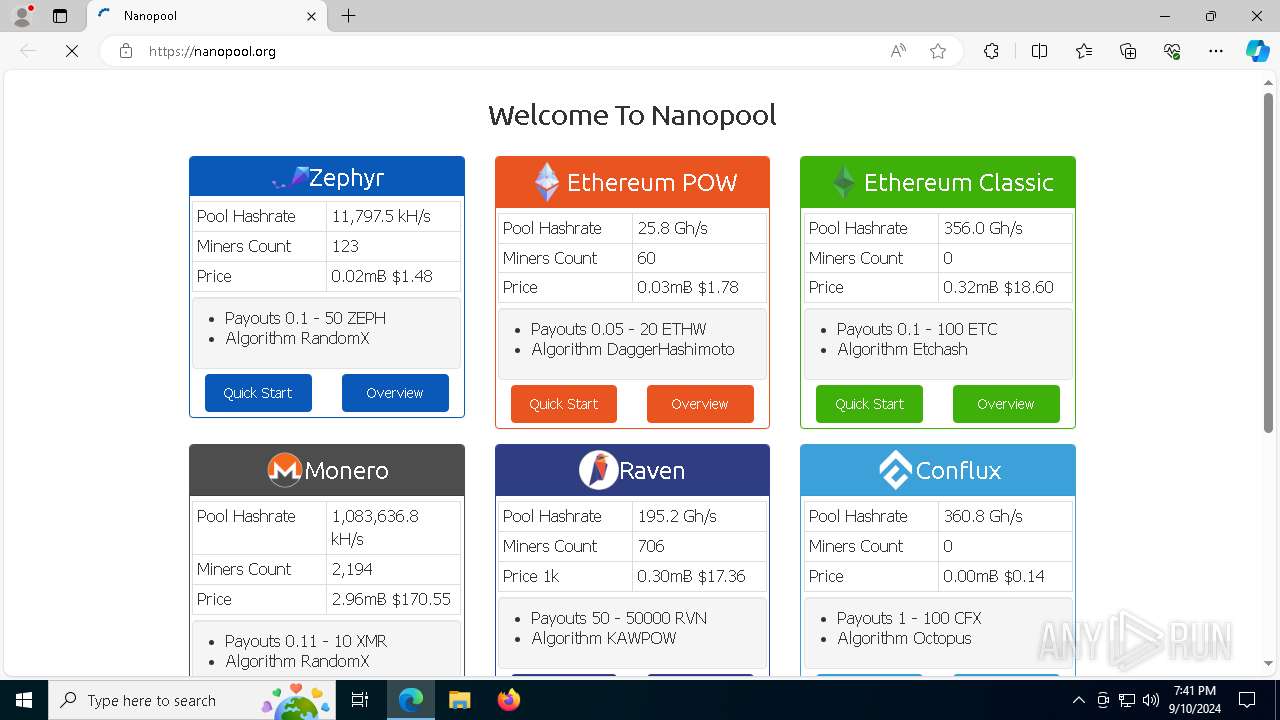Click 'Payouts 50 - 50000 RVN' text
Viewport: 1280px width, 720px height.
(619, 618)
